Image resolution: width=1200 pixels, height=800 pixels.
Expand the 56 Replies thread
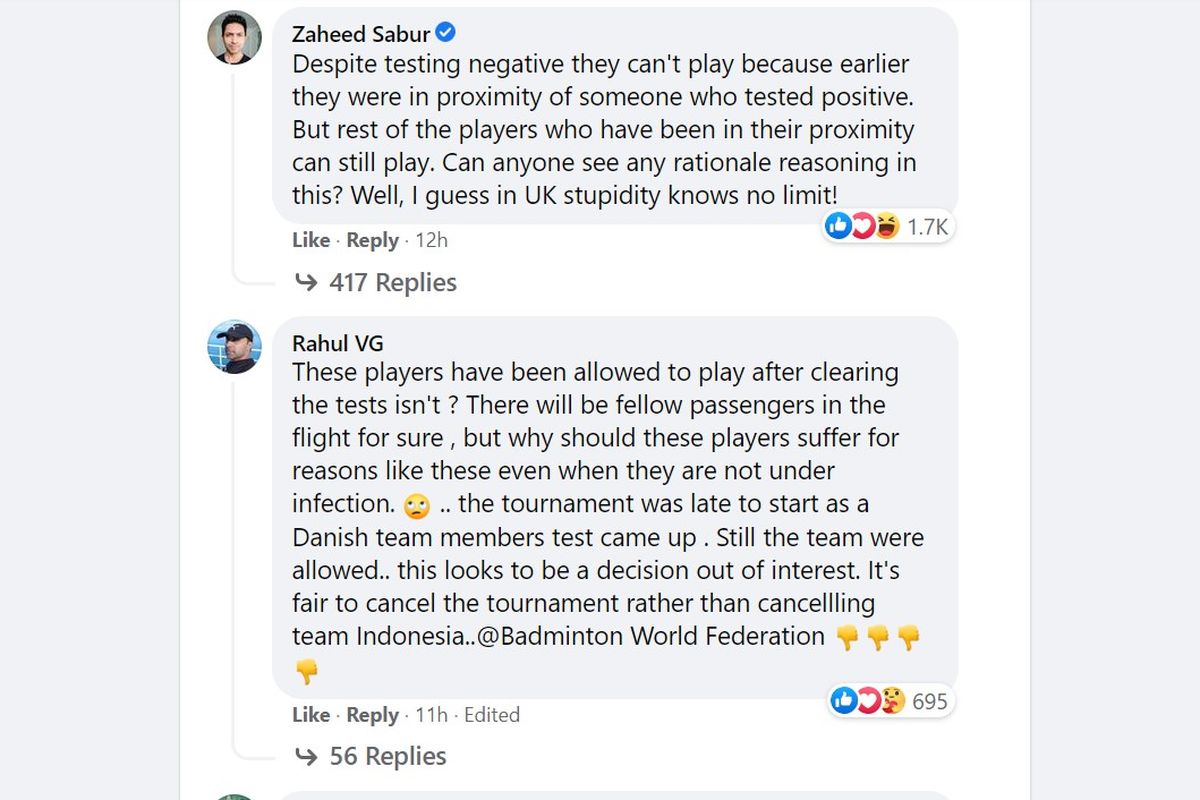coord(388,757)
